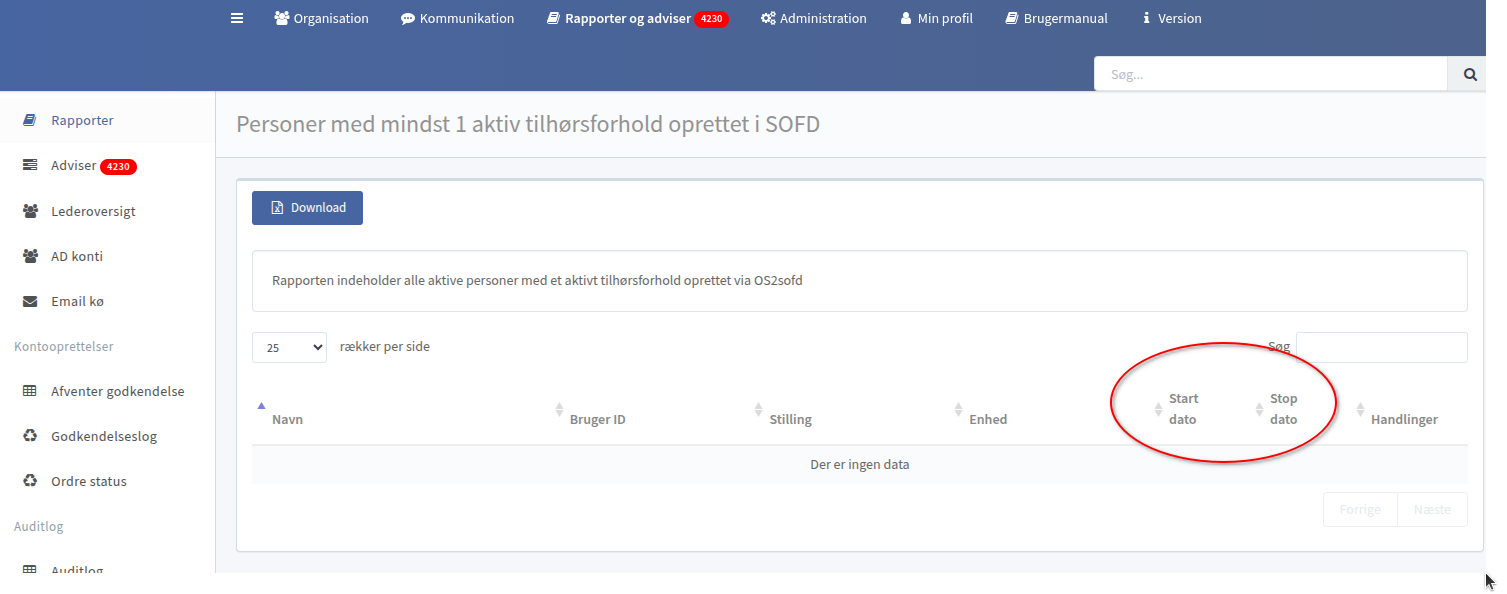This screenshot has height=594, width=1507.
Task: Open the rows per page dropdown
Action: click(x=289, y=347)
